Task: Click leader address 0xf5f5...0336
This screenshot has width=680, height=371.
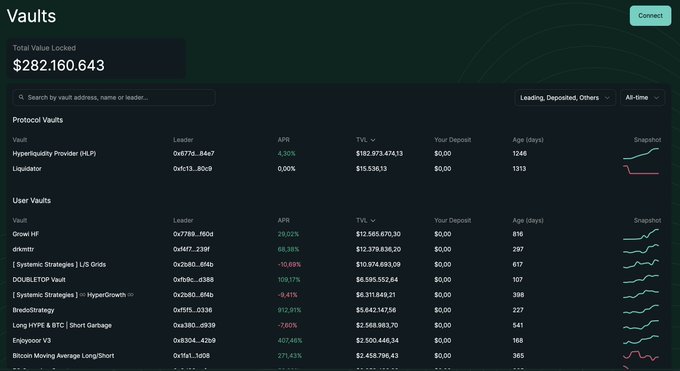Action: click(193, 310)
